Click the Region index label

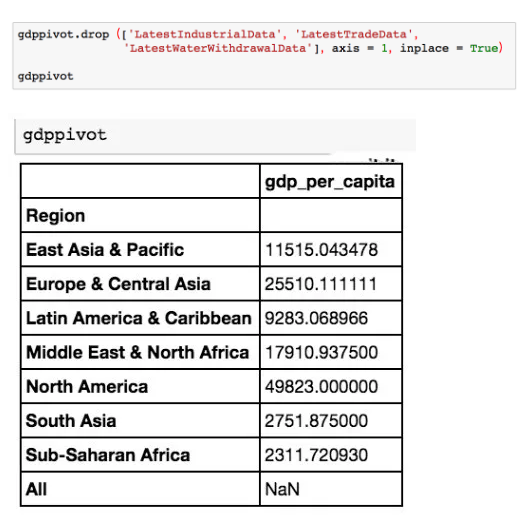coord(56,216)
